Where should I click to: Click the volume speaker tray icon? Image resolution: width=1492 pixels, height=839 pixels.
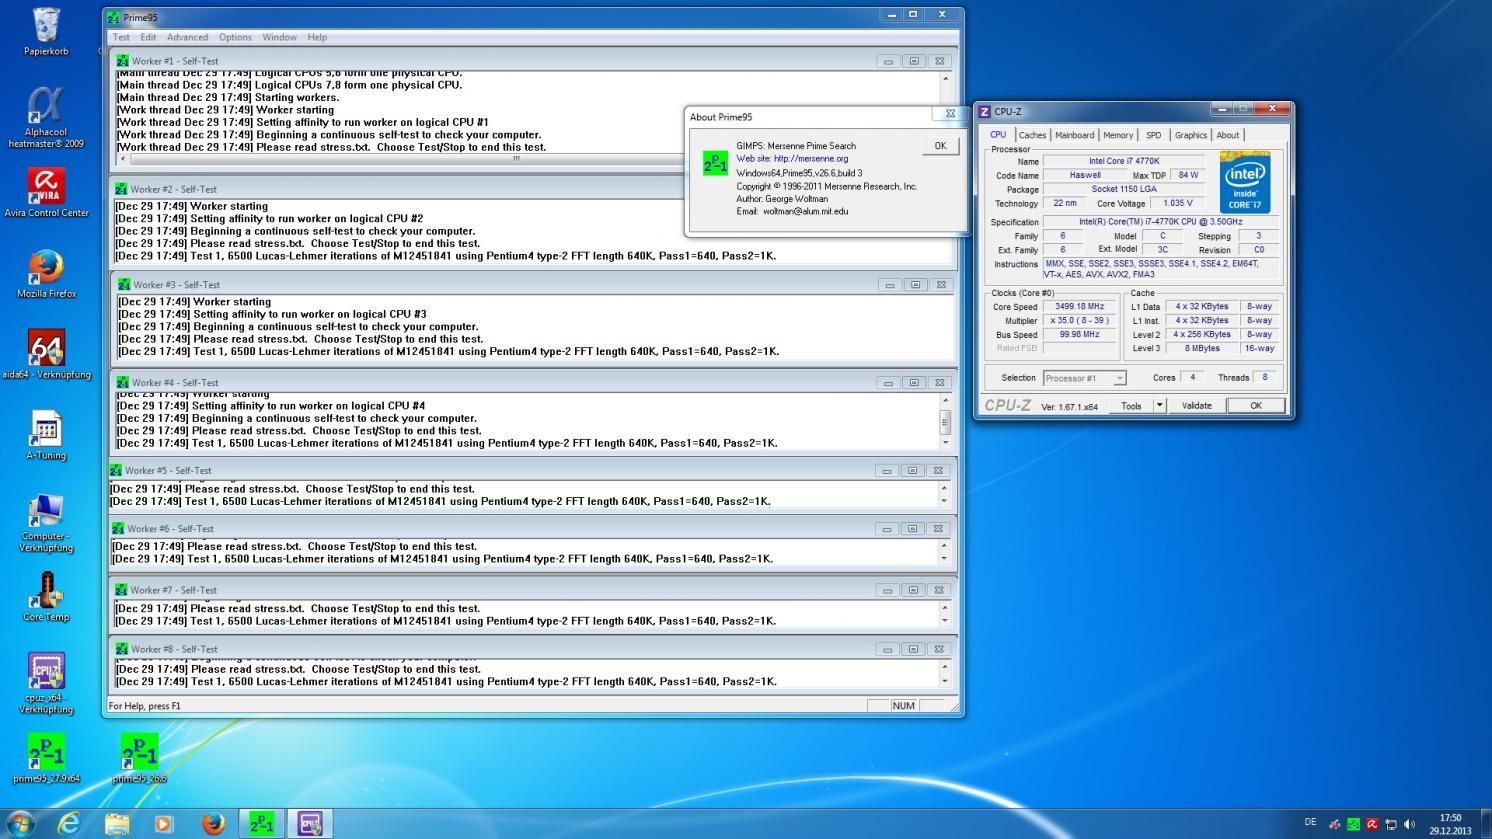(x=1409, y=824)
